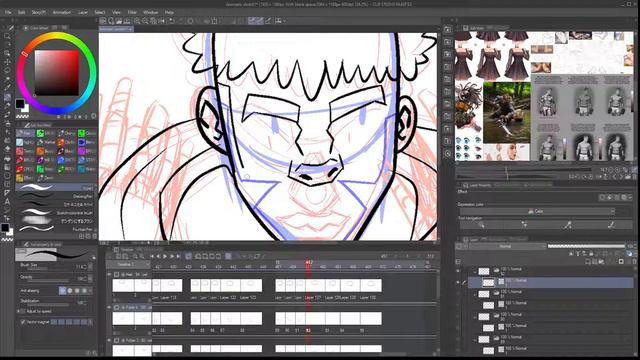Go to the previous frame
Screen dimensions: 640x360
(x=158, y=256)
